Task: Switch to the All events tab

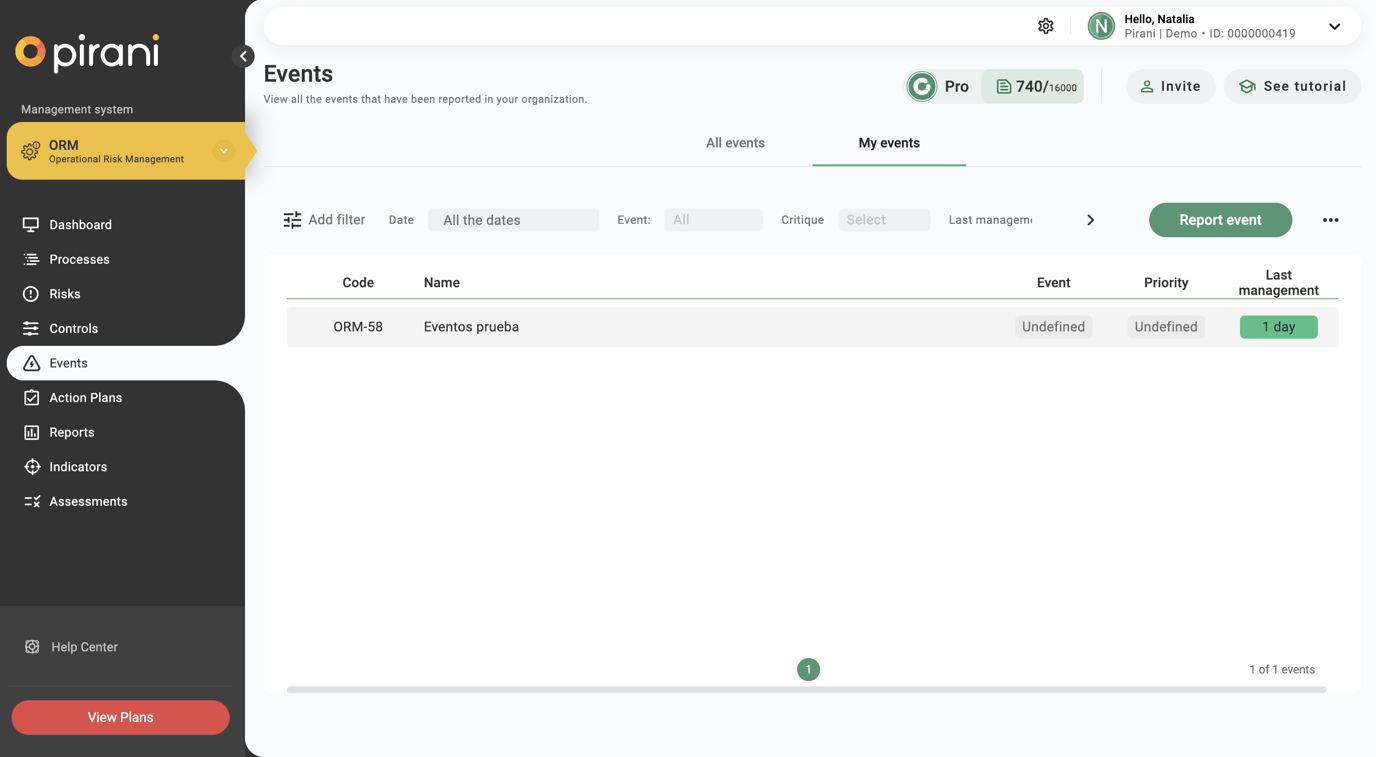Action: (x=735, y=143)
